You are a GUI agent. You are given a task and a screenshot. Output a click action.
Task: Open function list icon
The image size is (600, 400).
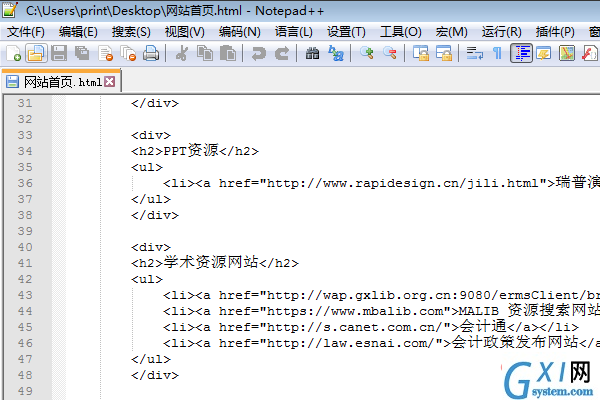click(x=589, y=53)
